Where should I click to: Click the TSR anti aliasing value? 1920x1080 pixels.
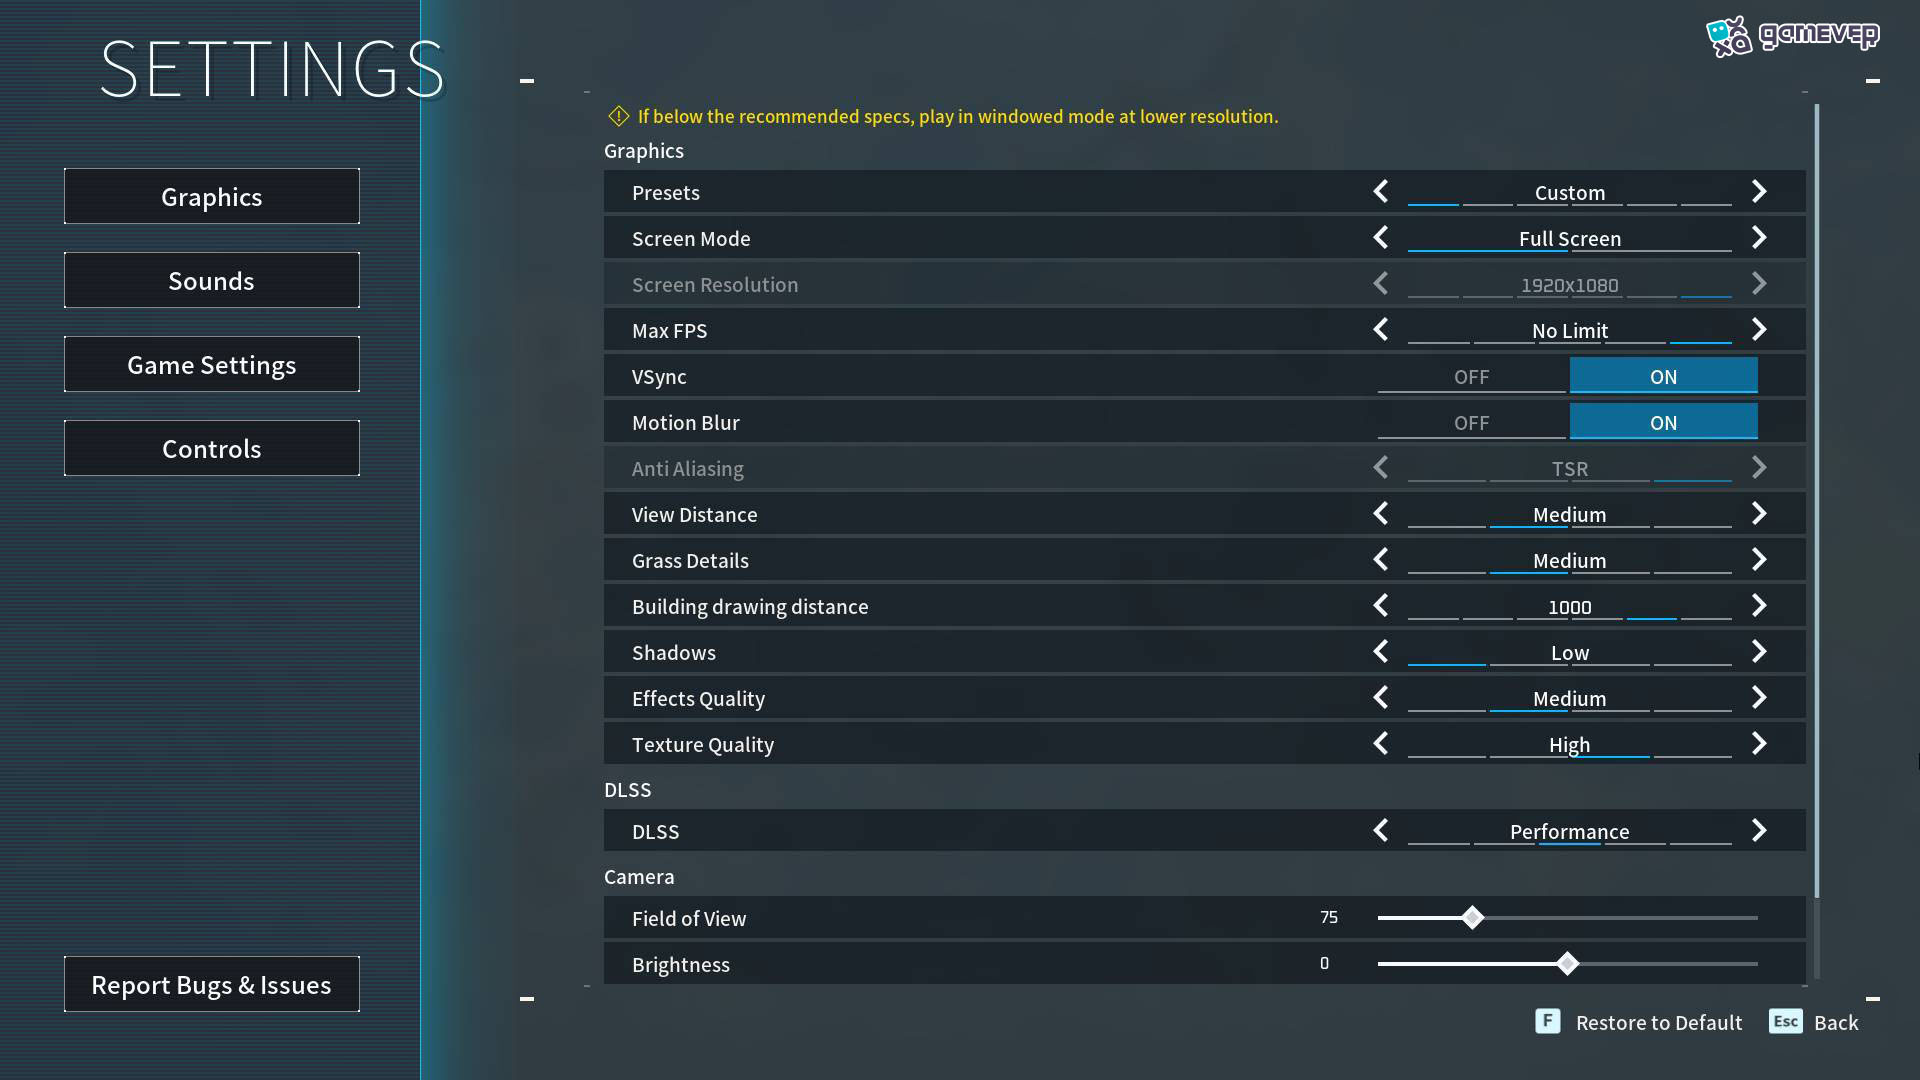click(1570, 468)
